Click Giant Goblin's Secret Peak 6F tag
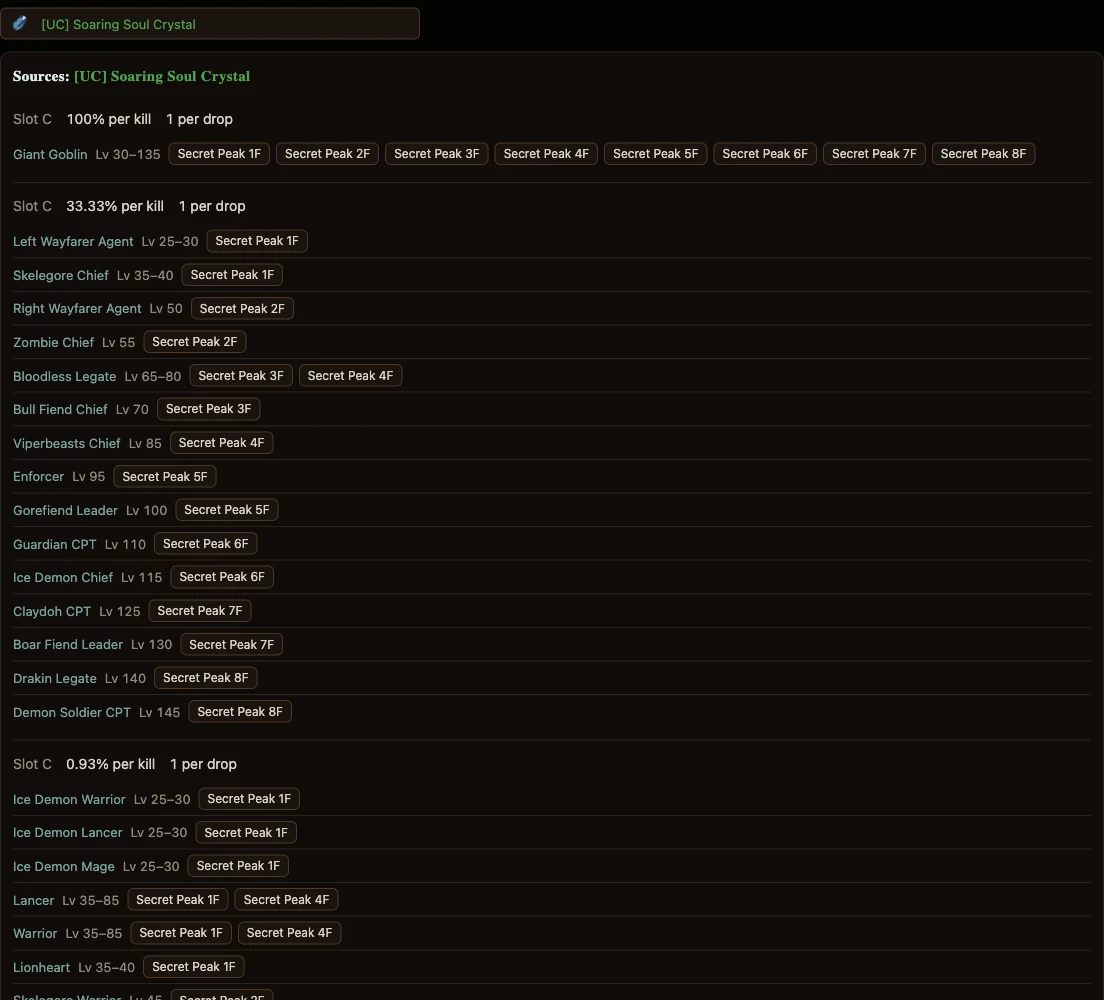 pyautogui.click(x=765, y=154)
